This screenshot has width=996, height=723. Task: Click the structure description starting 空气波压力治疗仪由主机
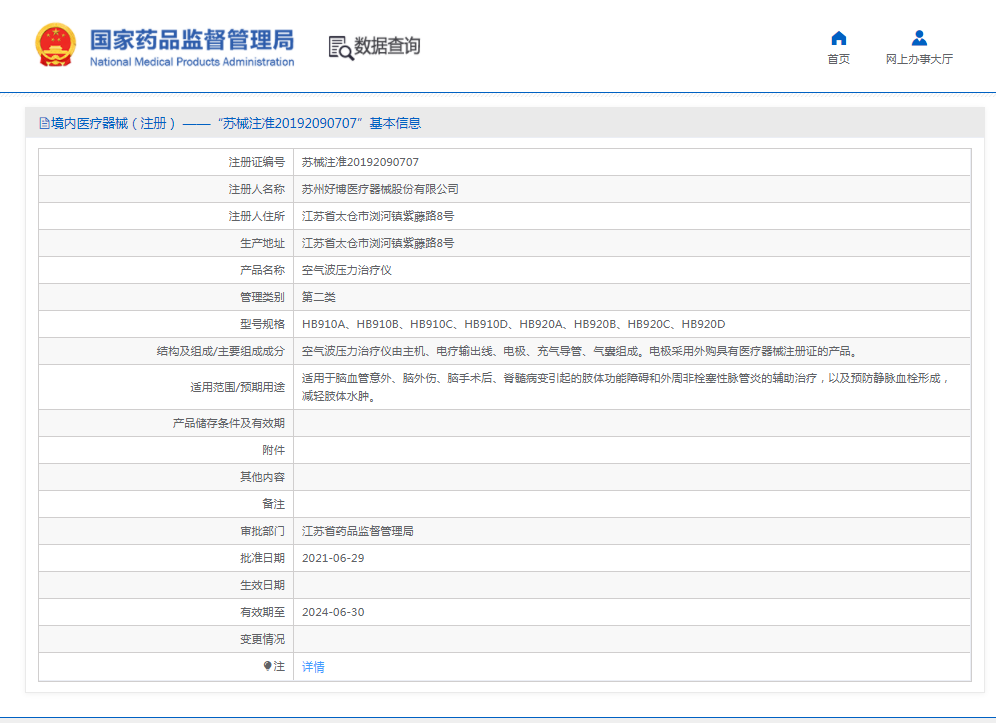(x=582, y=351)
